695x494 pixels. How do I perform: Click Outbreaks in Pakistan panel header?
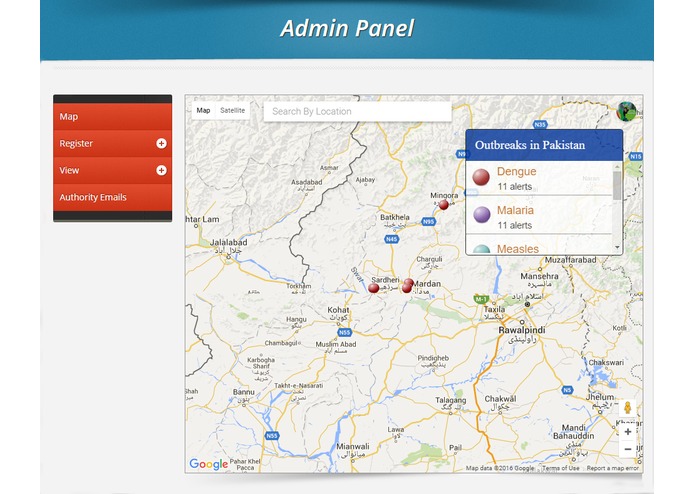544,145
